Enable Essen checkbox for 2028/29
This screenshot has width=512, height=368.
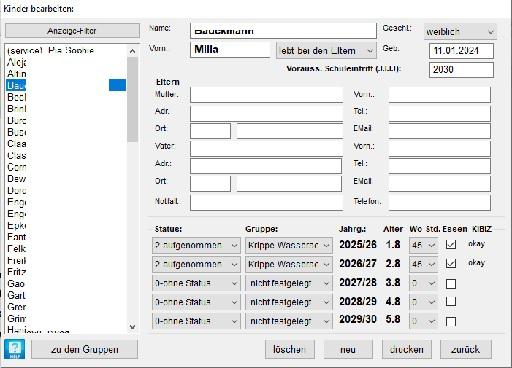451,302
